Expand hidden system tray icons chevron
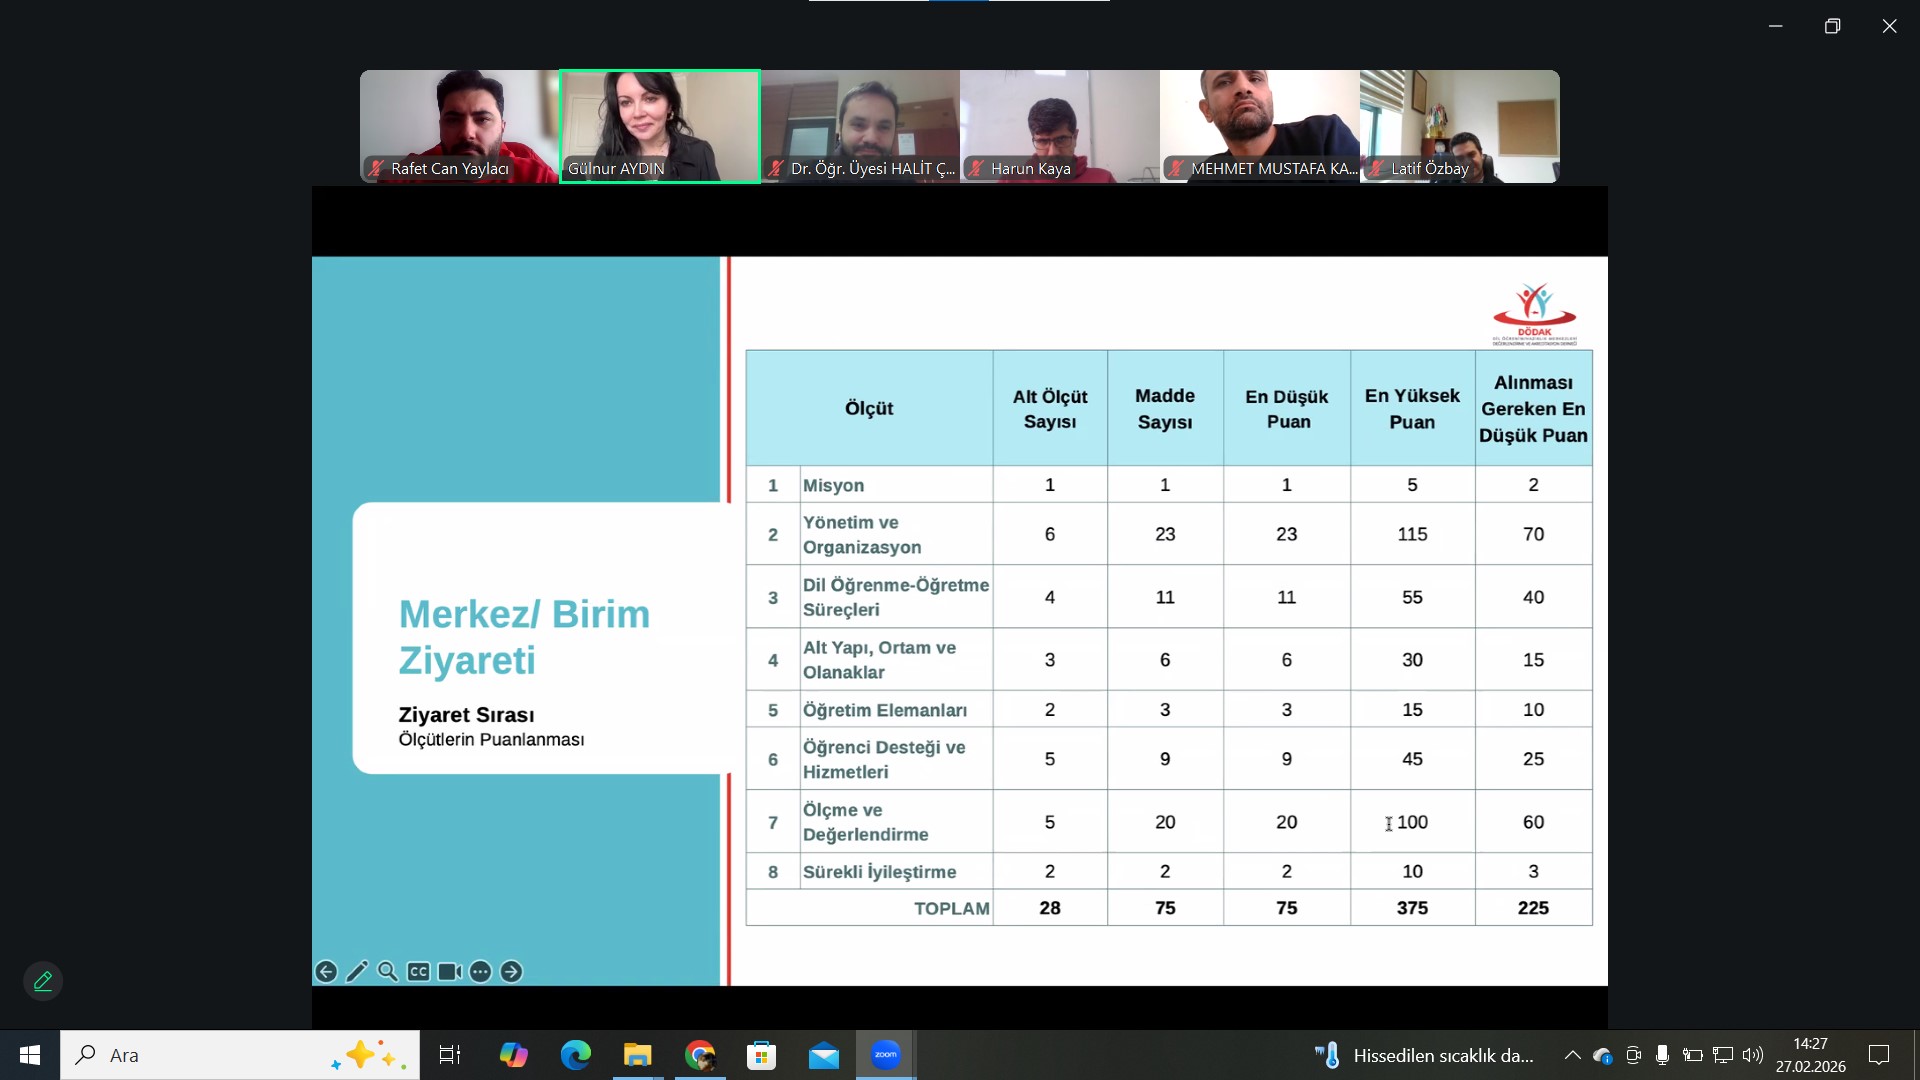The image size is (1920, 1080). [1572, 1055]
